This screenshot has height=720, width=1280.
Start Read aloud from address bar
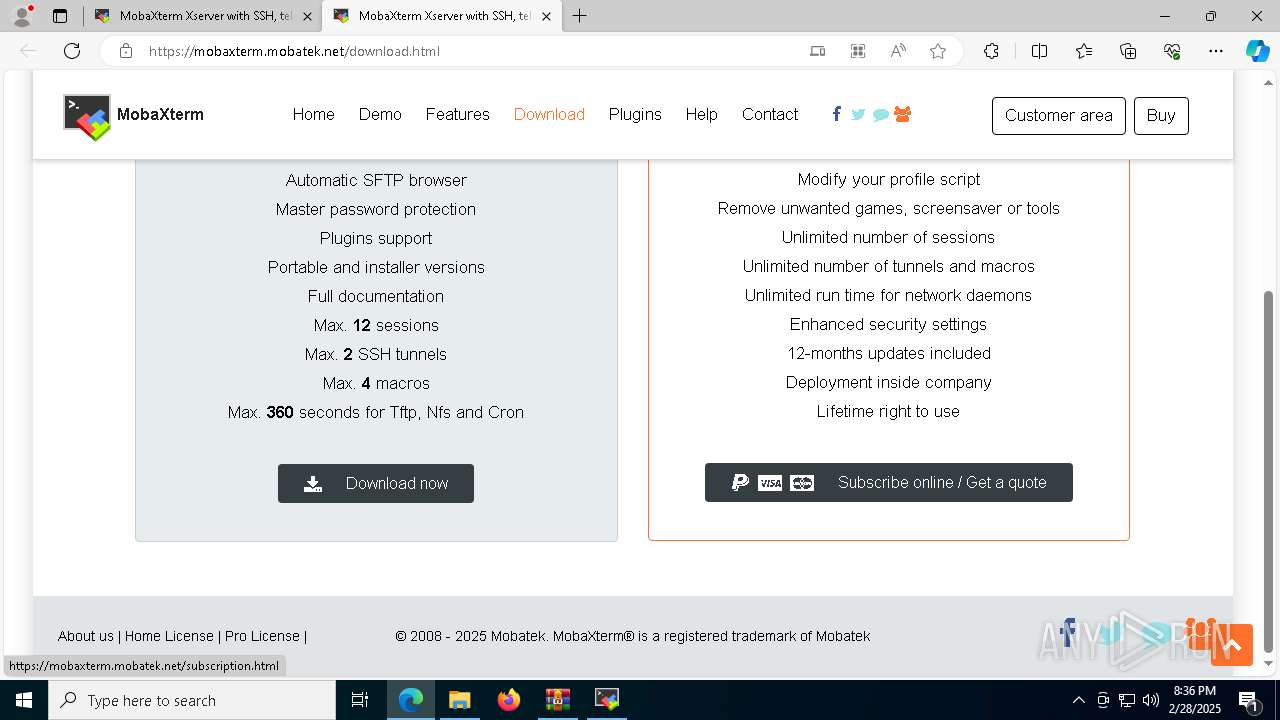[898, 51]
